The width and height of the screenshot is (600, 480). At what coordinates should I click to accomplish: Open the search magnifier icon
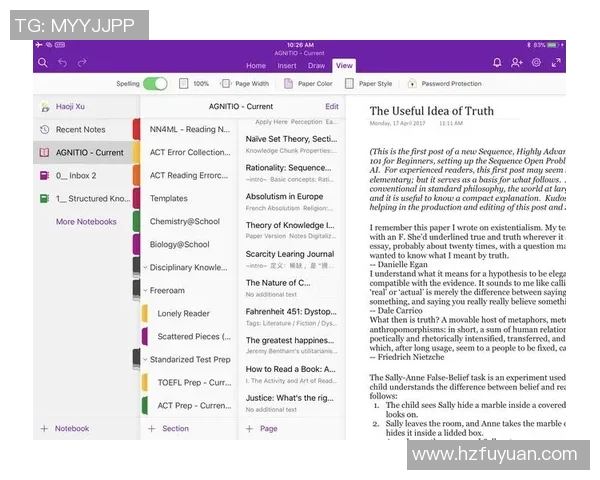tap(42, 62)
